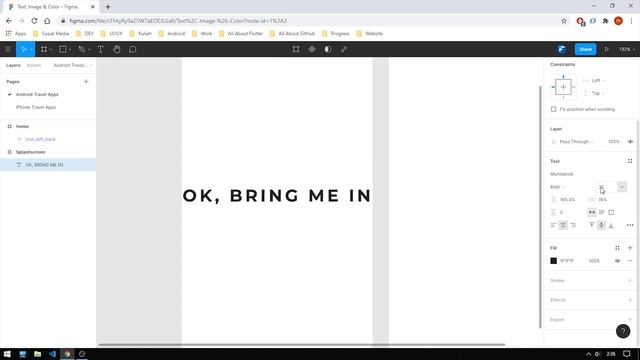Start presentation with the Play icon
This screenshot has height=360, width=640.
tap(607, 49)
